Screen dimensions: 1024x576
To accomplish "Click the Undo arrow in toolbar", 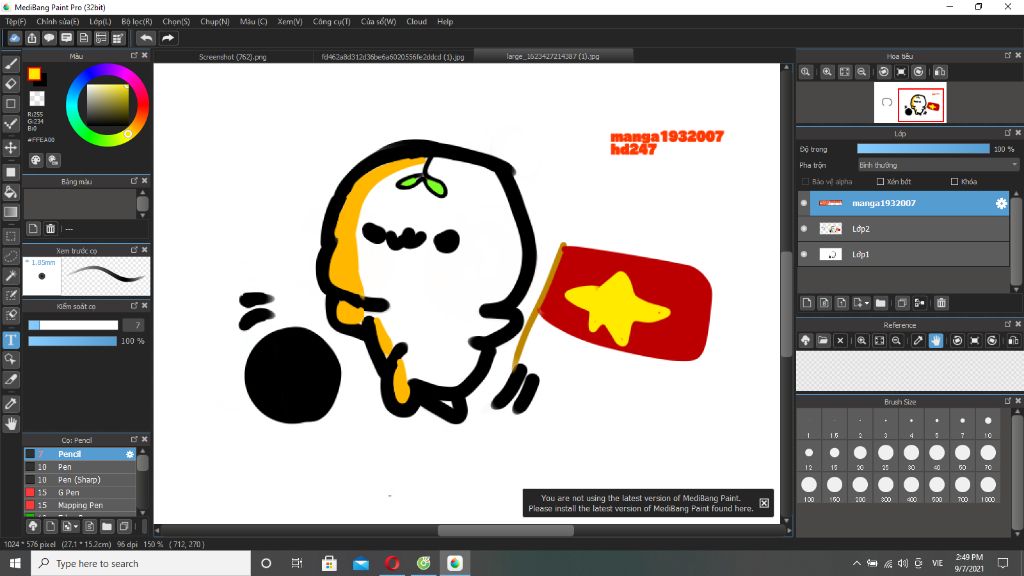I will [x=146, y=38].
